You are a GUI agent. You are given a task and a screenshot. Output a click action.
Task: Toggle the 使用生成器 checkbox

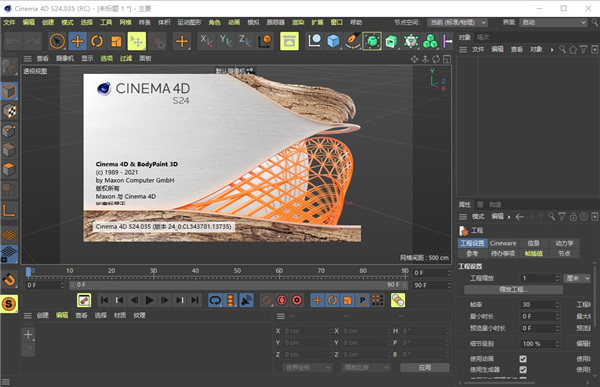[x=523, y=370]
